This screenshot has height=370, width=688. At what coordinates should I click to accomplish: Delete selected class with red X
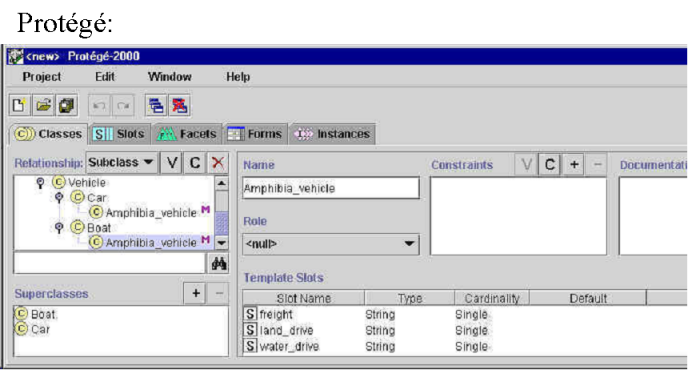(x=218, y=163)
